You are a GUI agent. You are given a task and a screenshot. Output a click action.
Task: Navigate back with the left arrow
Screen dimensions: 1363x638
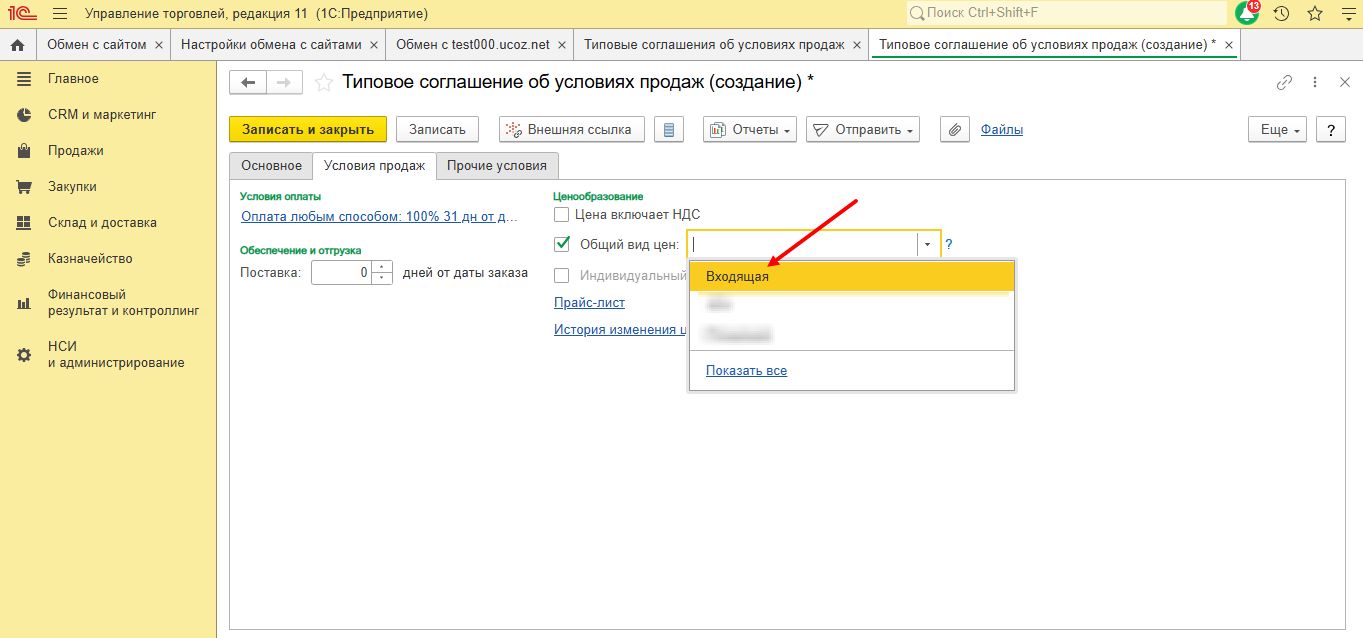tap(248, 83)
